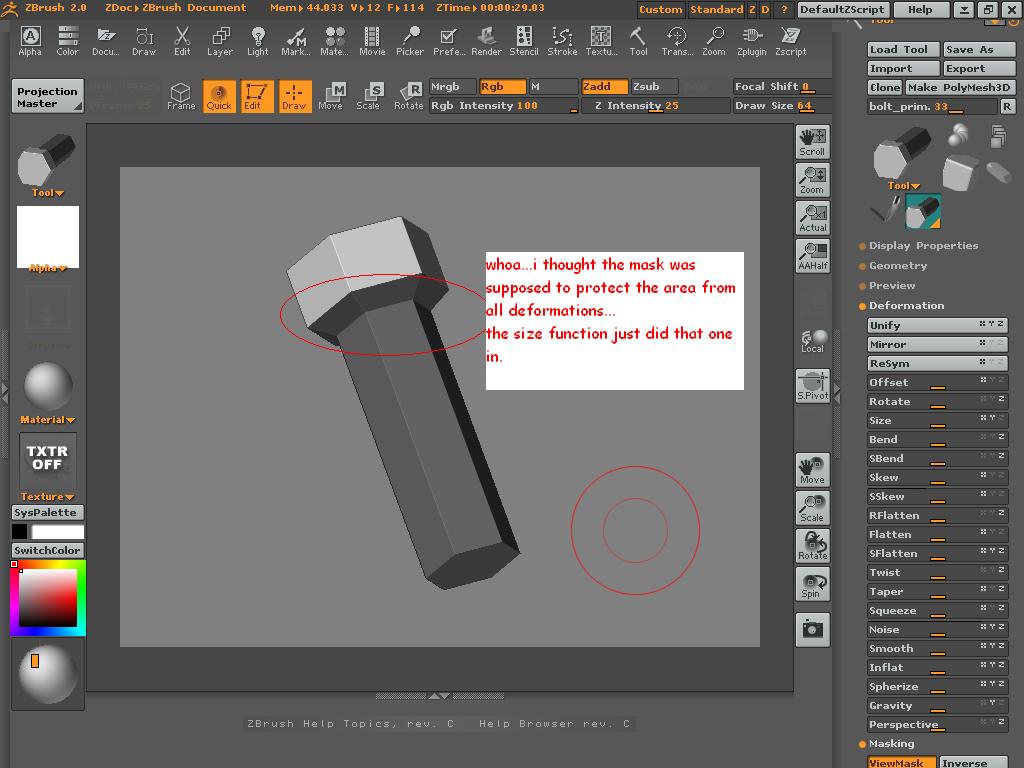Open the Edit palette scissors icon
1024x768 pixels.
pos(182,41)
